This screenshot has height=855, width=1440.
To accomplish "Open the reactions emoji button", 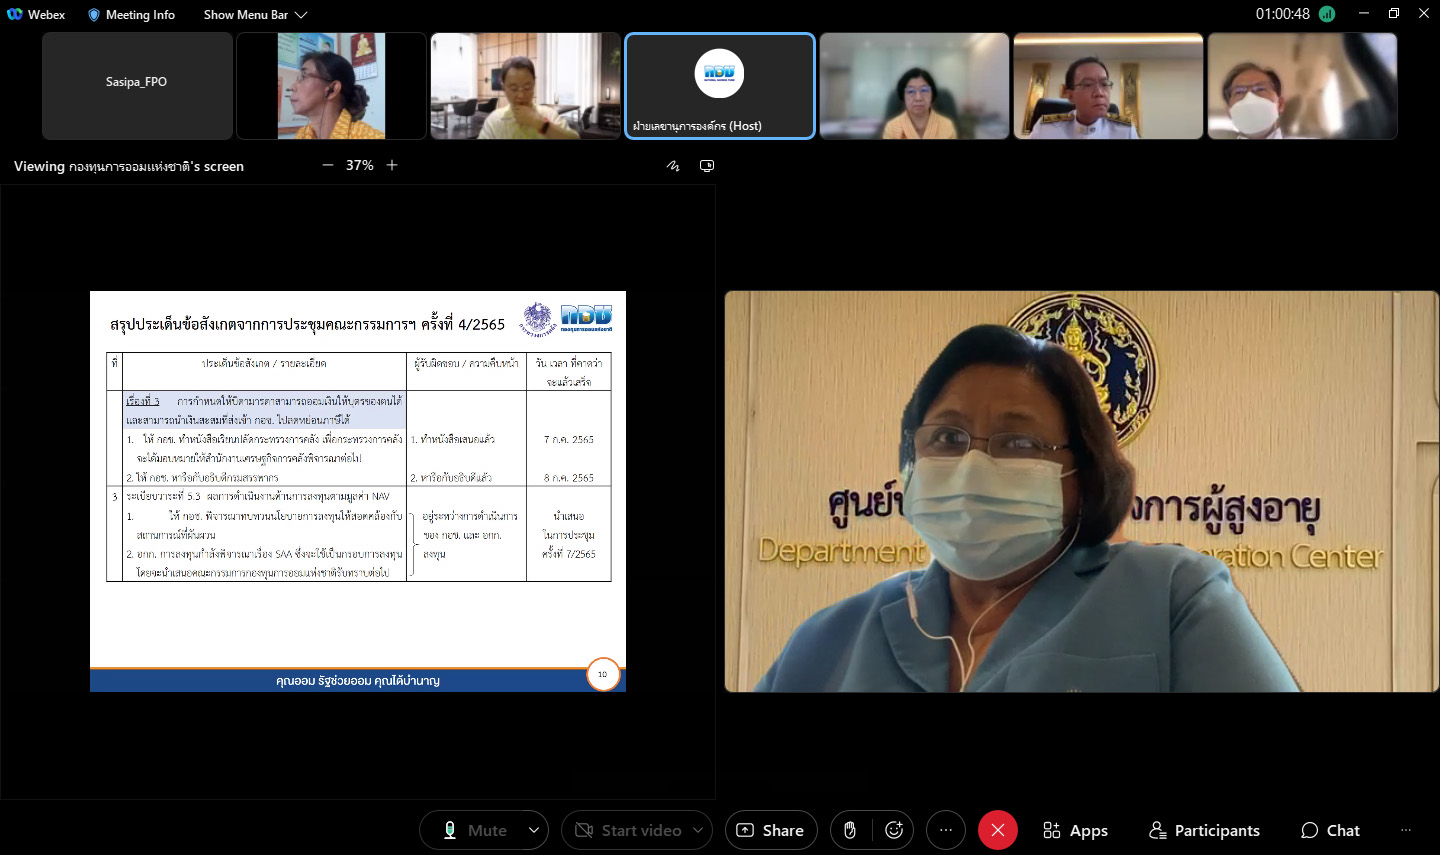I will click(x=894, y=830).
